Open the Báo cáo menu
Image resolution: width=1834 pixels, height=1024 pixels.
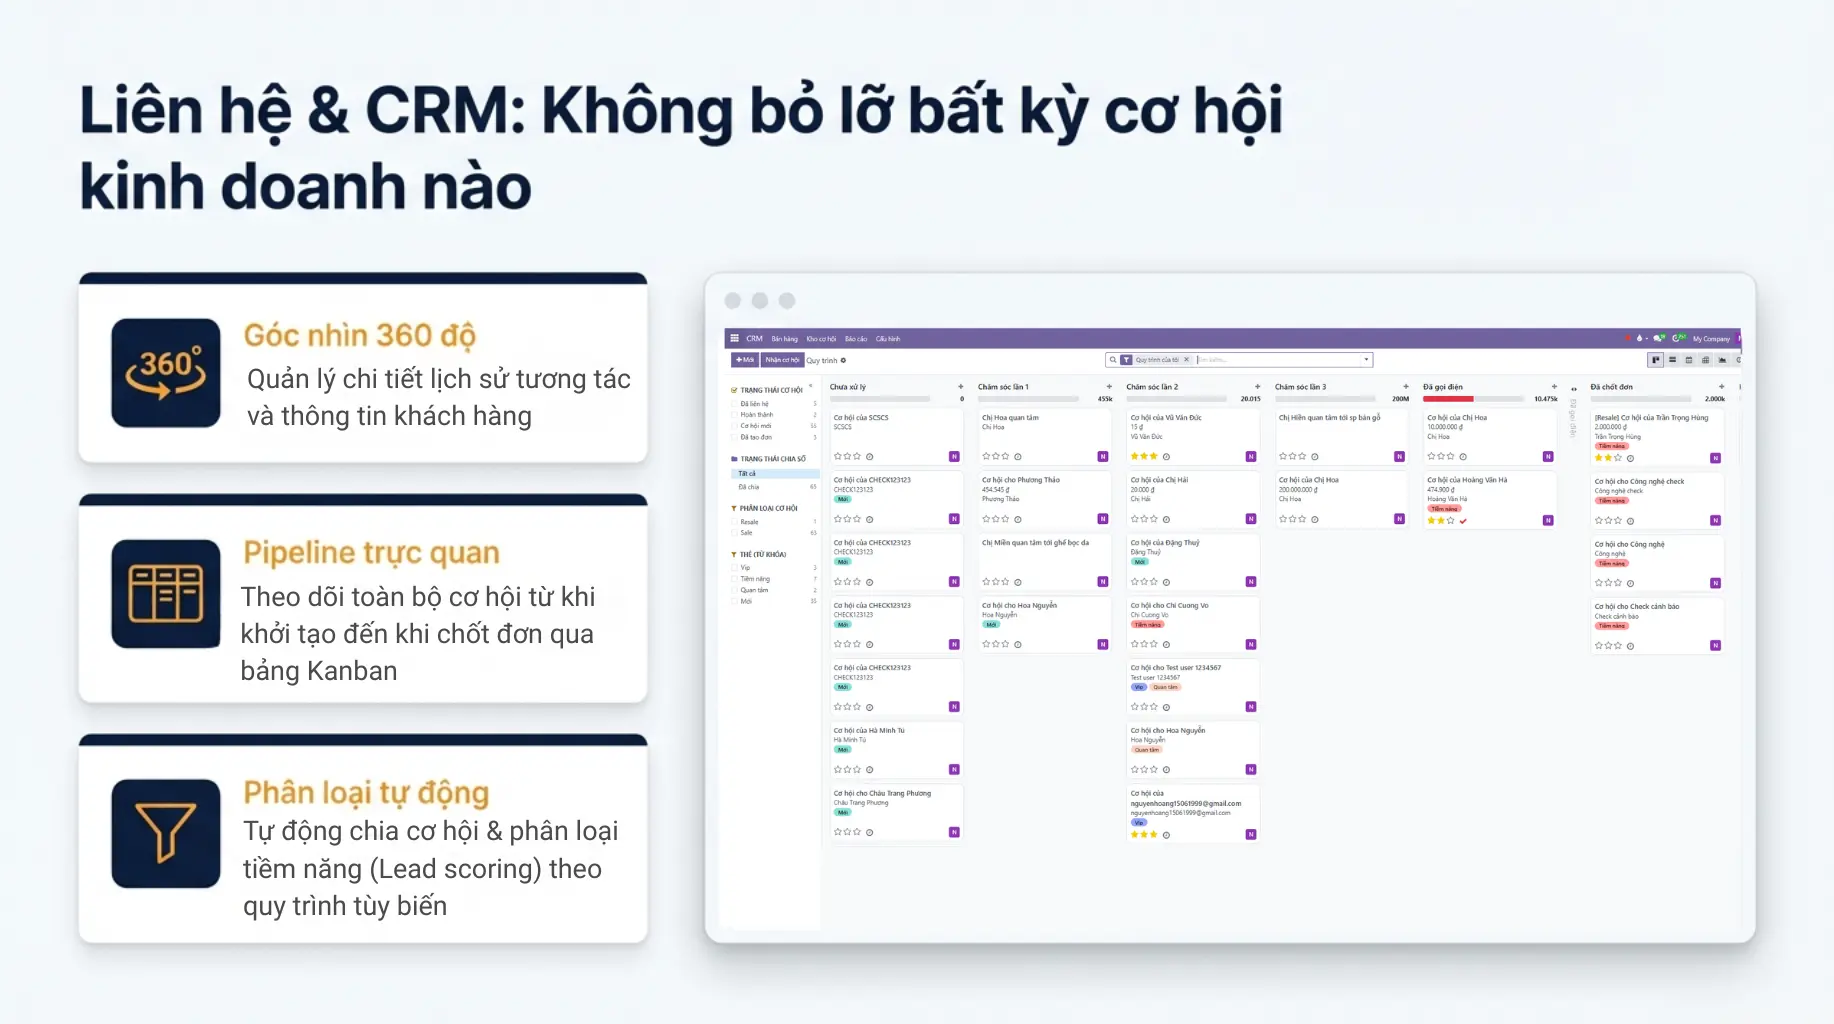856,339
